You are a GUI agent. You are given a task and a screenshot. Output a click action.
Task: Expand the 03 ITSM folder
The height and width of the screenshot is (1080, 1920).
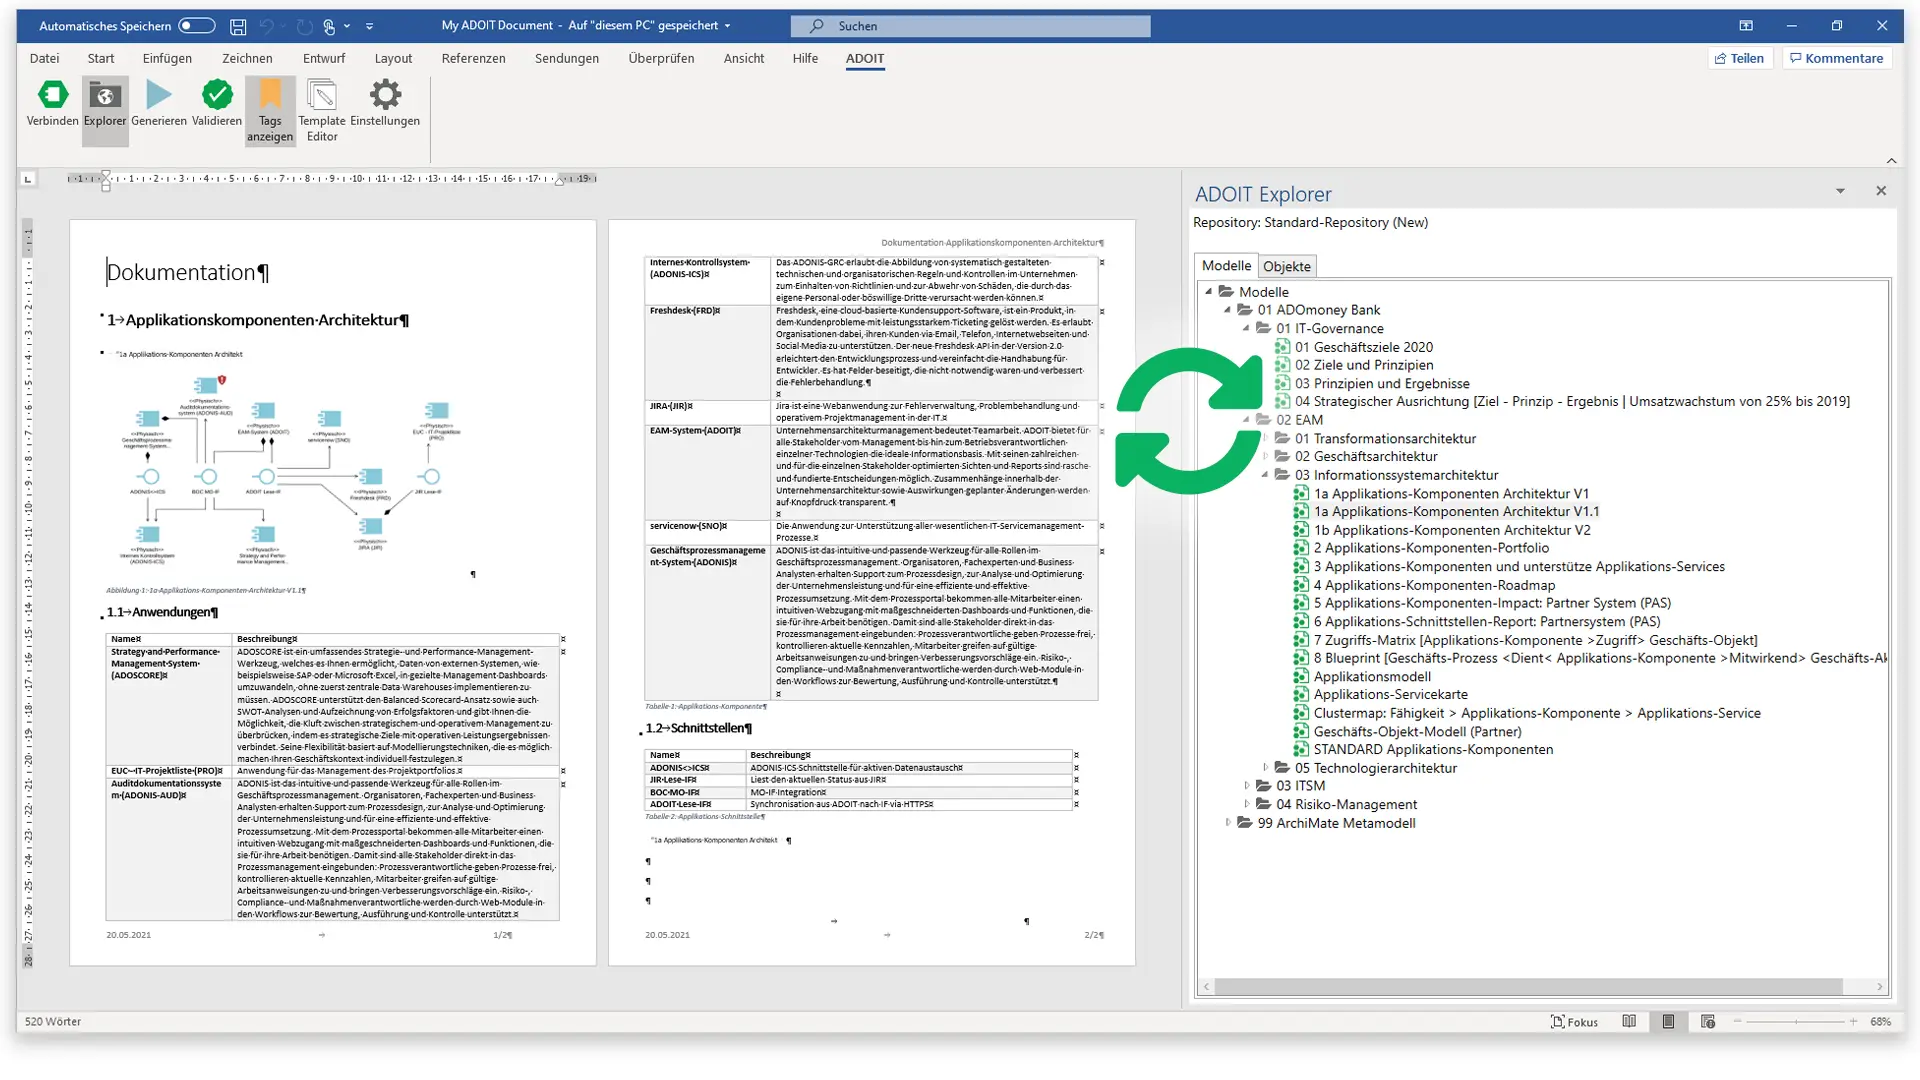[x=1246, y=786]
